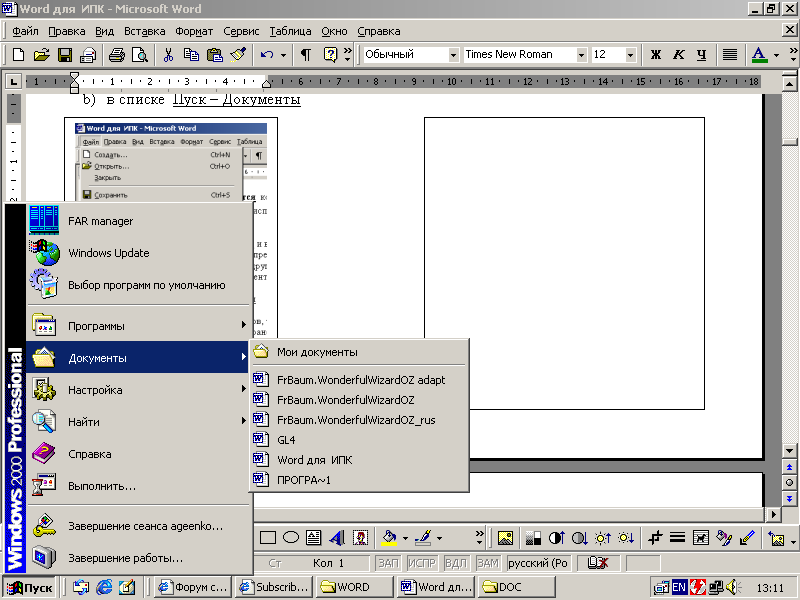Screen dimensions: 800x600
Task: Click the Less Brightness sun icon
Action: (626, 538)
